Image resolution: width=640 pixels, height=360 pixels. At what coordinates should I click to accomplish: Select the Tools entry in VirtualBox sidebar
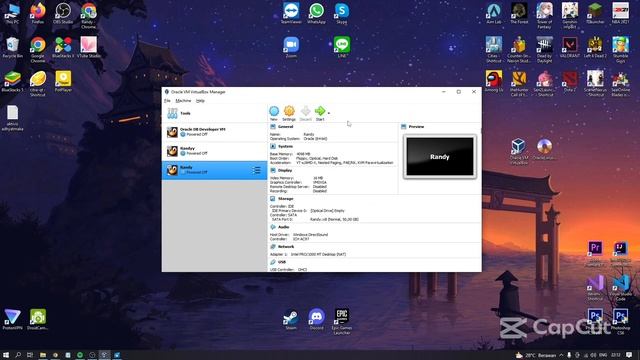214,113
